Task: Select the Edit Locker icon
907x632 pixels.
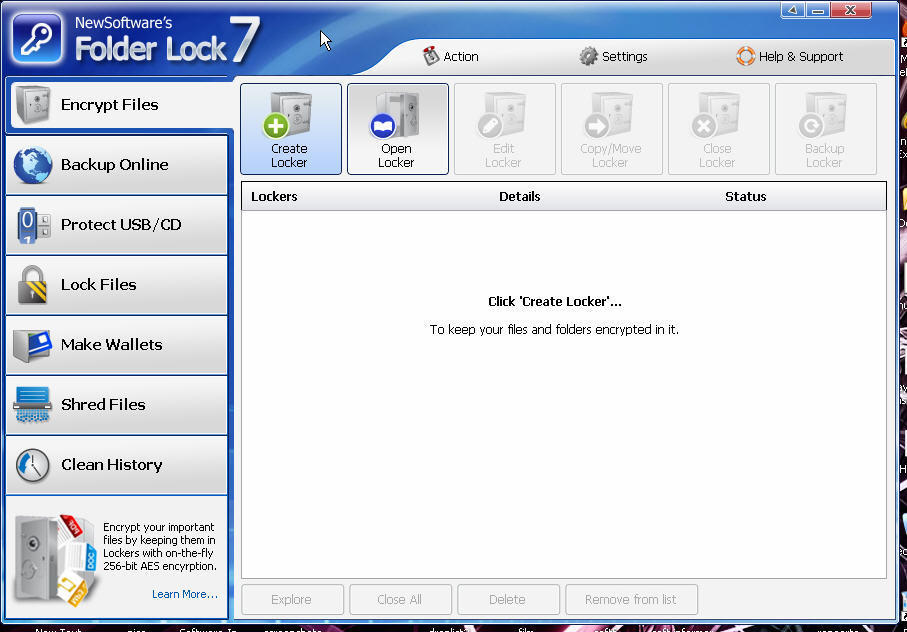Action: (504, 128)
